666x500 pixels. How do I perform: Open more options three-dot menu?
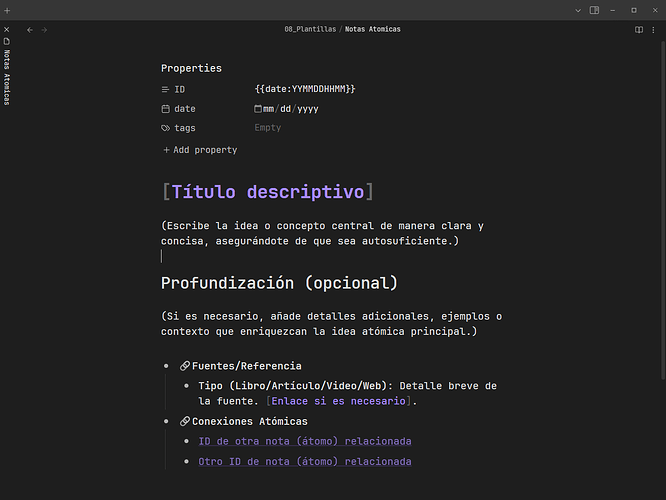tap(653, 30)
